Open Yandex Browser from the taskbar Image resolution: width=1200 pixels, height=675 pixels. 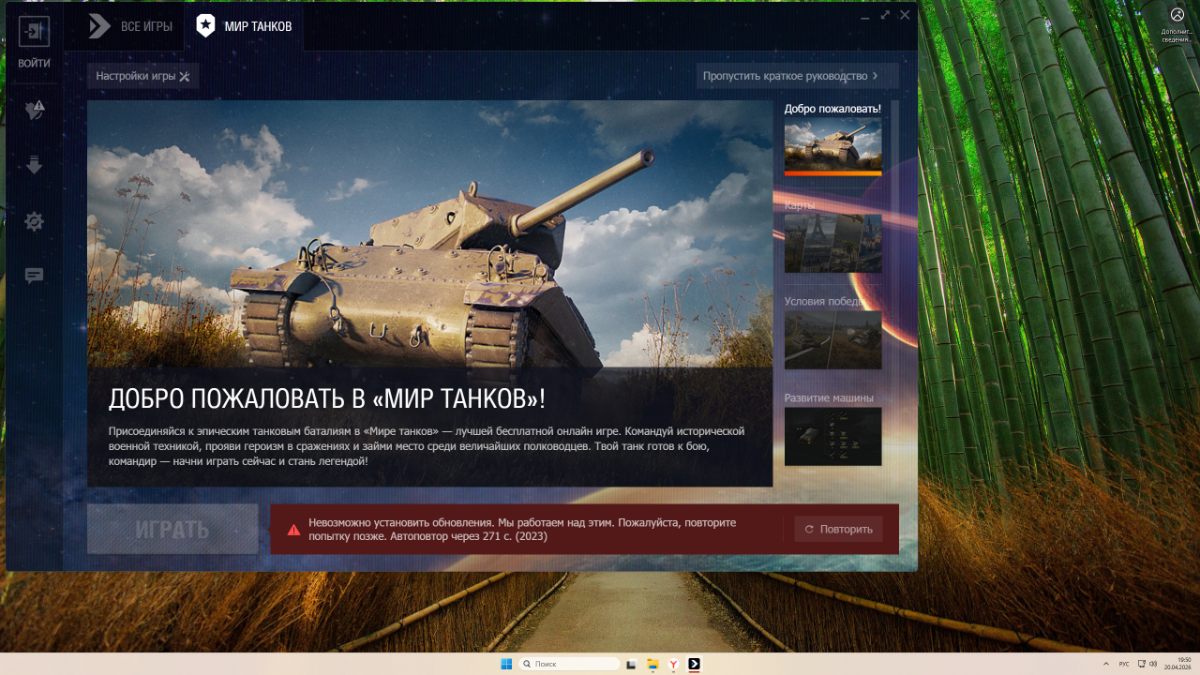point(674,664)
